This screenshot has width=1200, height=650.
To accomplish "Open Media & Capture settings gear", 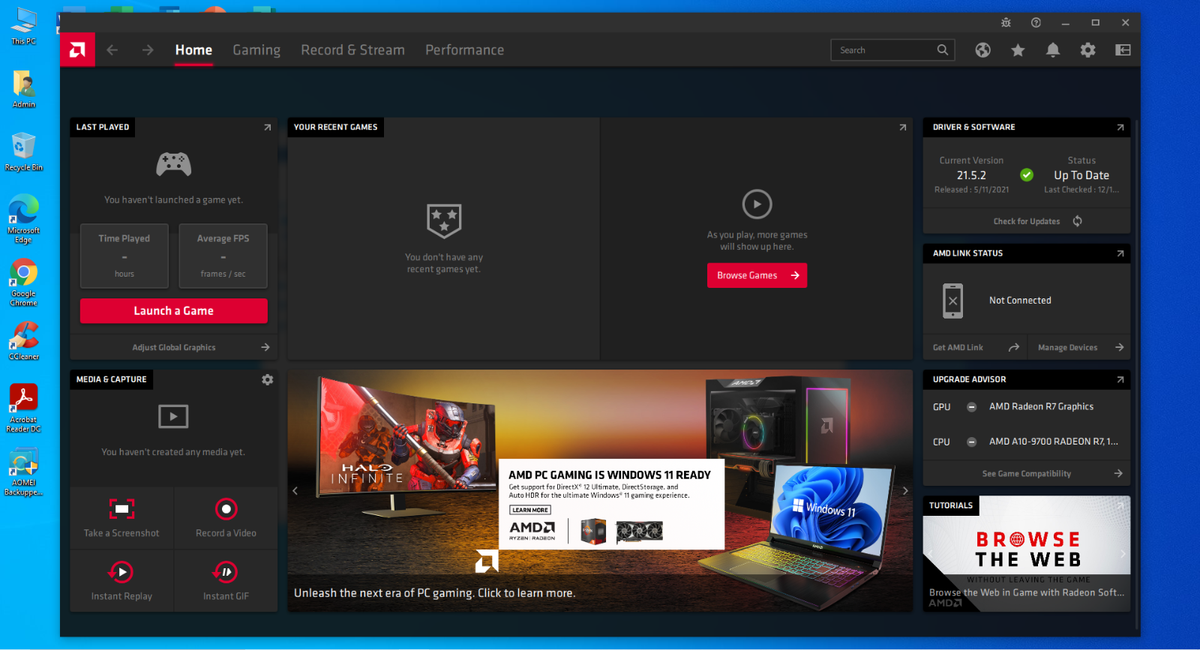I will [267, 380].
